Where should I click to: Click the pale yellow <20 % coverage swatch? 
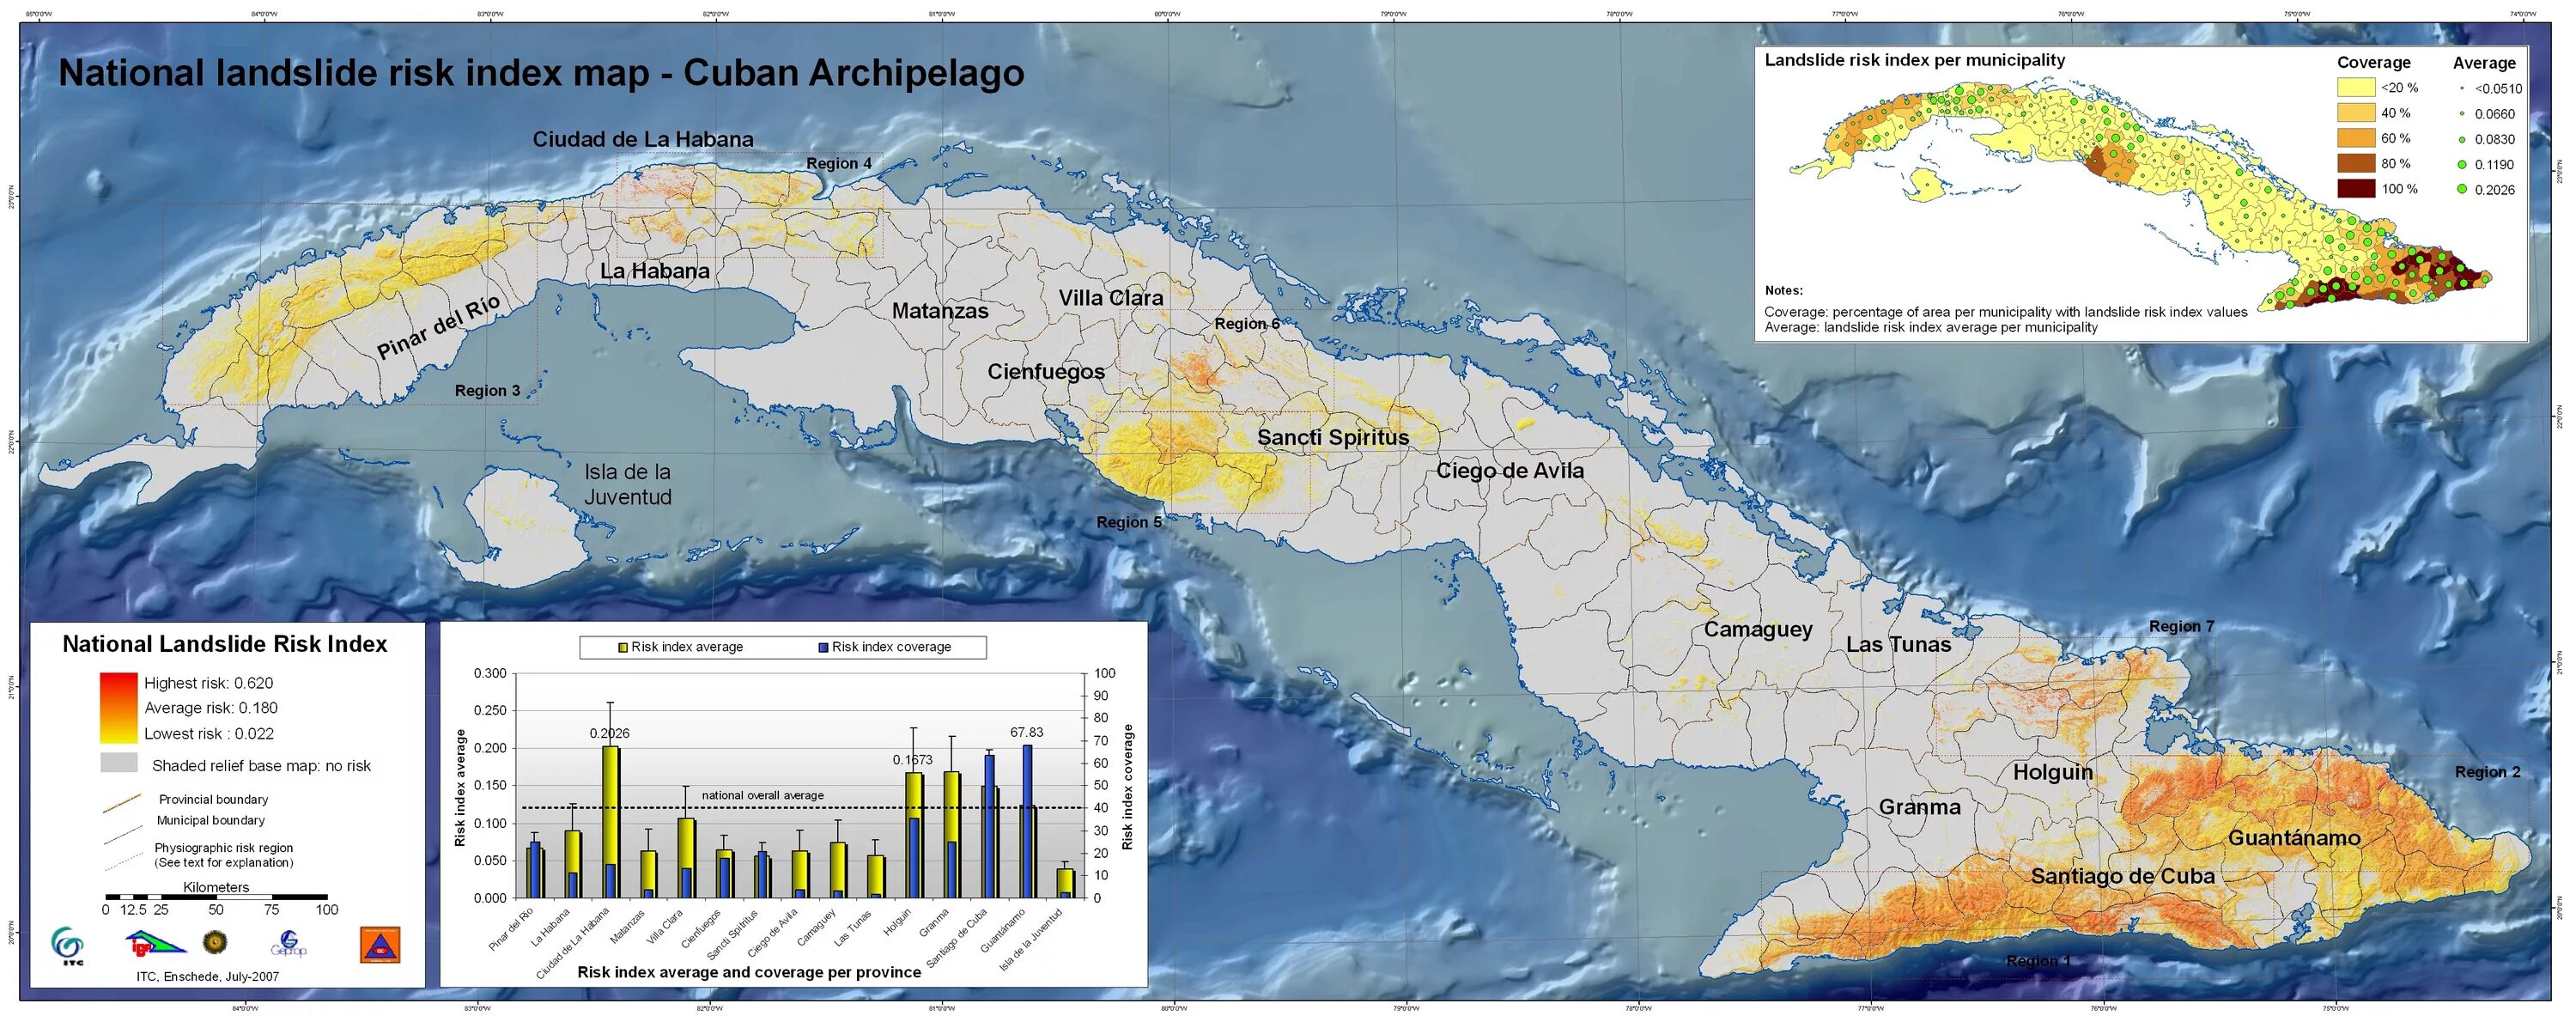coord(2355,88)
